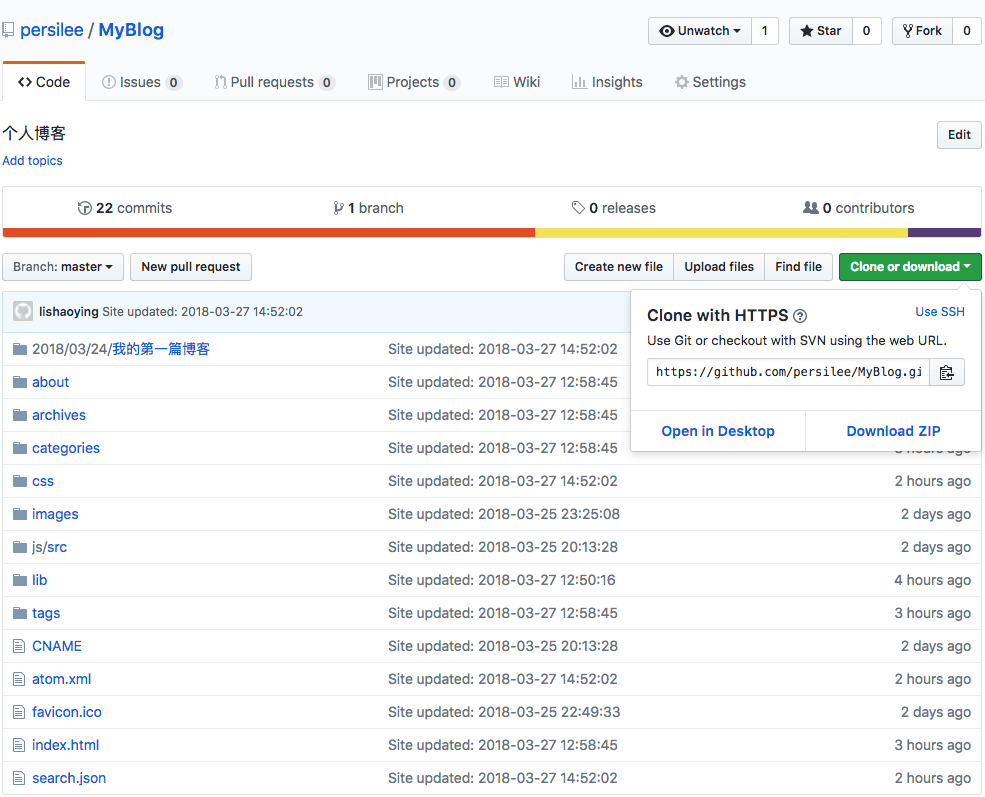985x797 pixels.
Task: Open the Settings tab
Action: point(710,82)
